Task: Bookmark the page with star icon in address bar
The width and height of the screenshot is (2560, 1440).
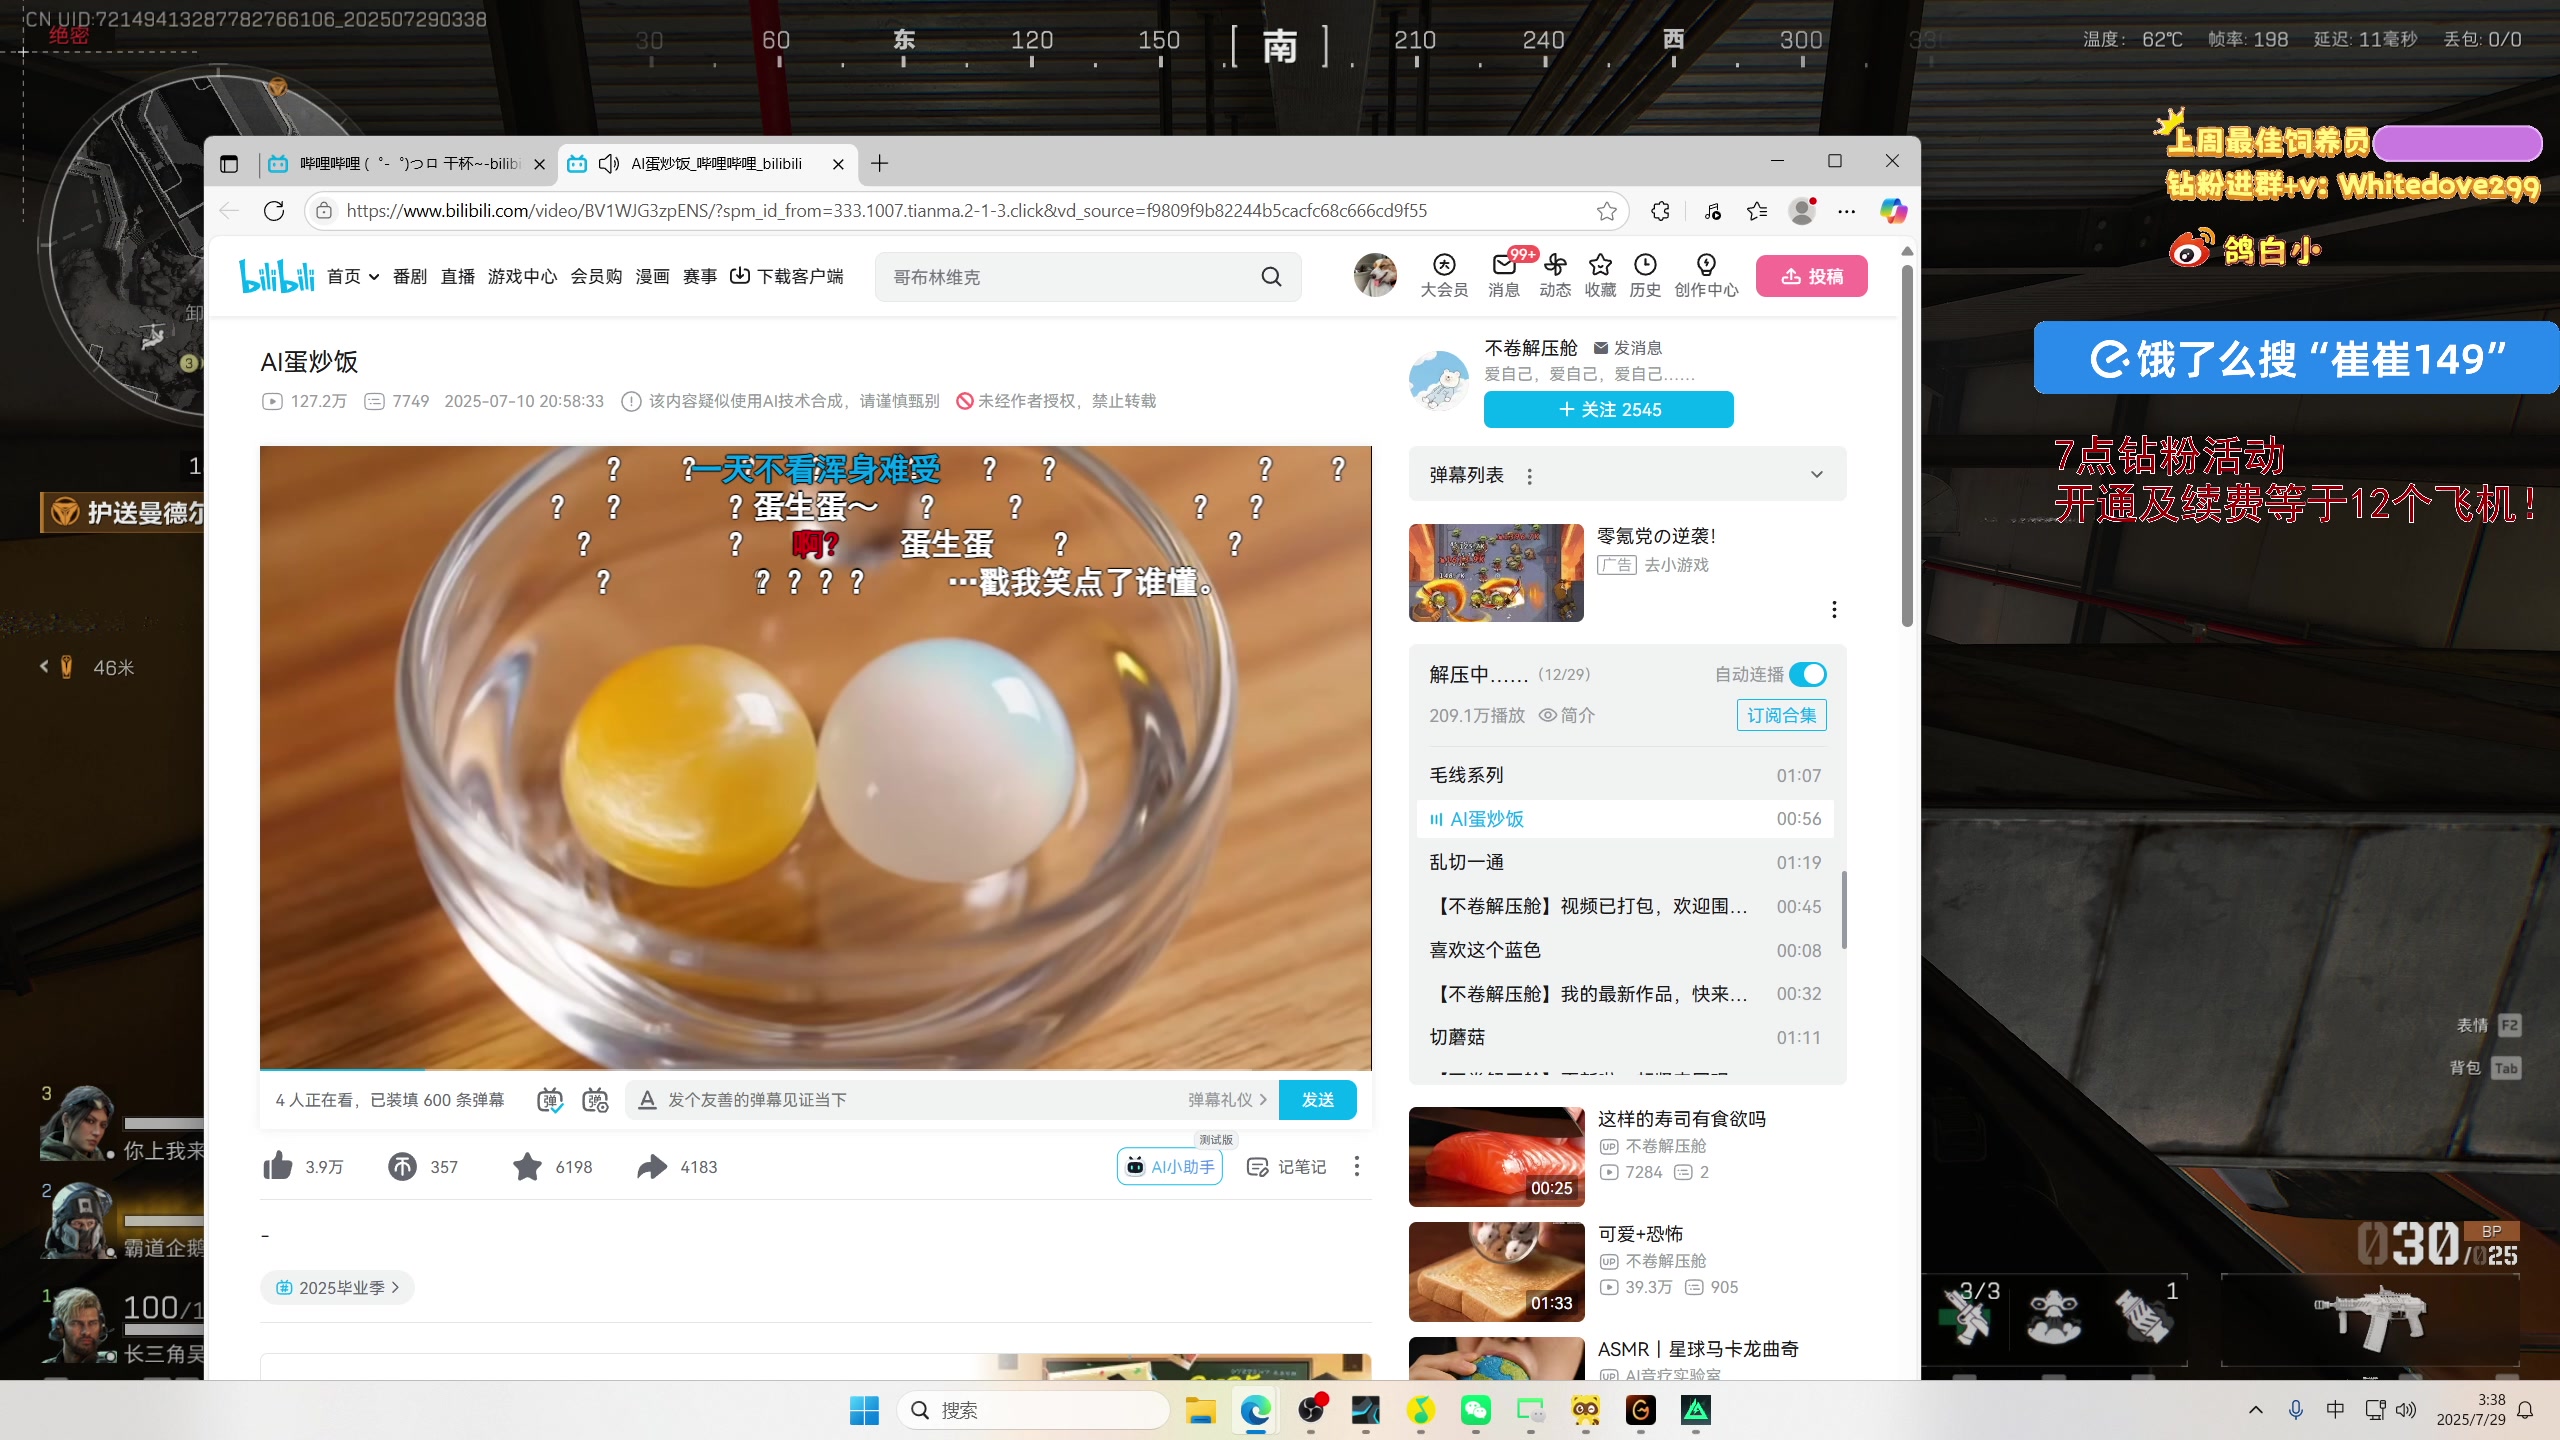Action: click(x=1607, y=211)
